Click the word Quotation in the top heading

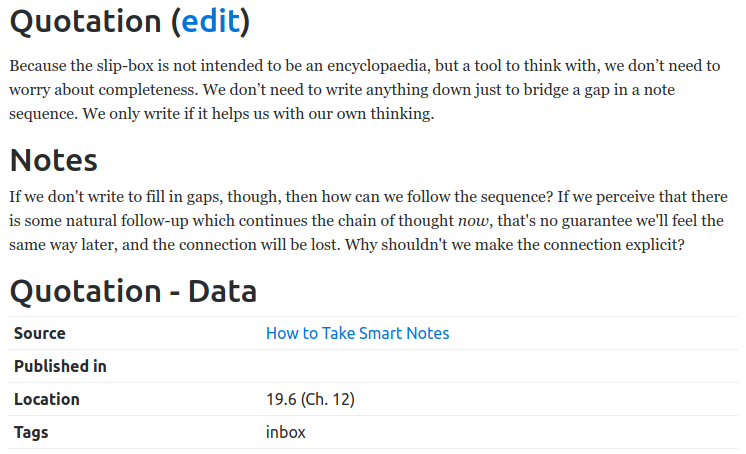(86, 22)
